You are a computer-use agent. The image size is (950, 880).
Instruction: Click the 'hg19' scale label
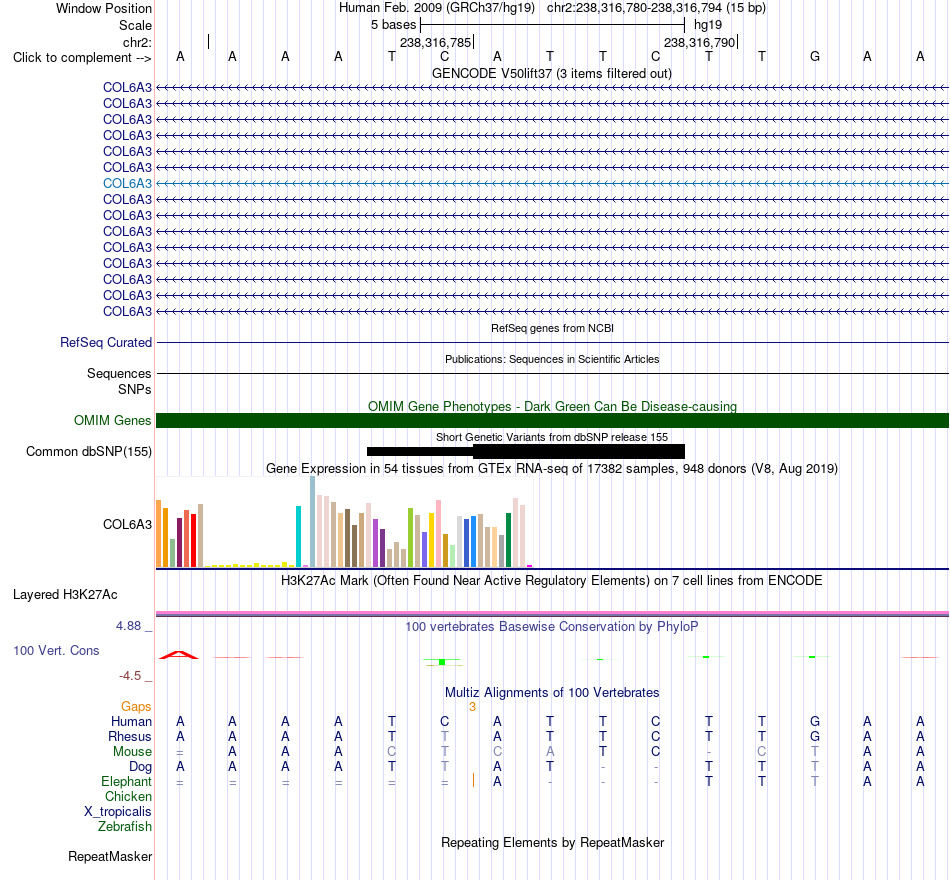click(708, 25)
